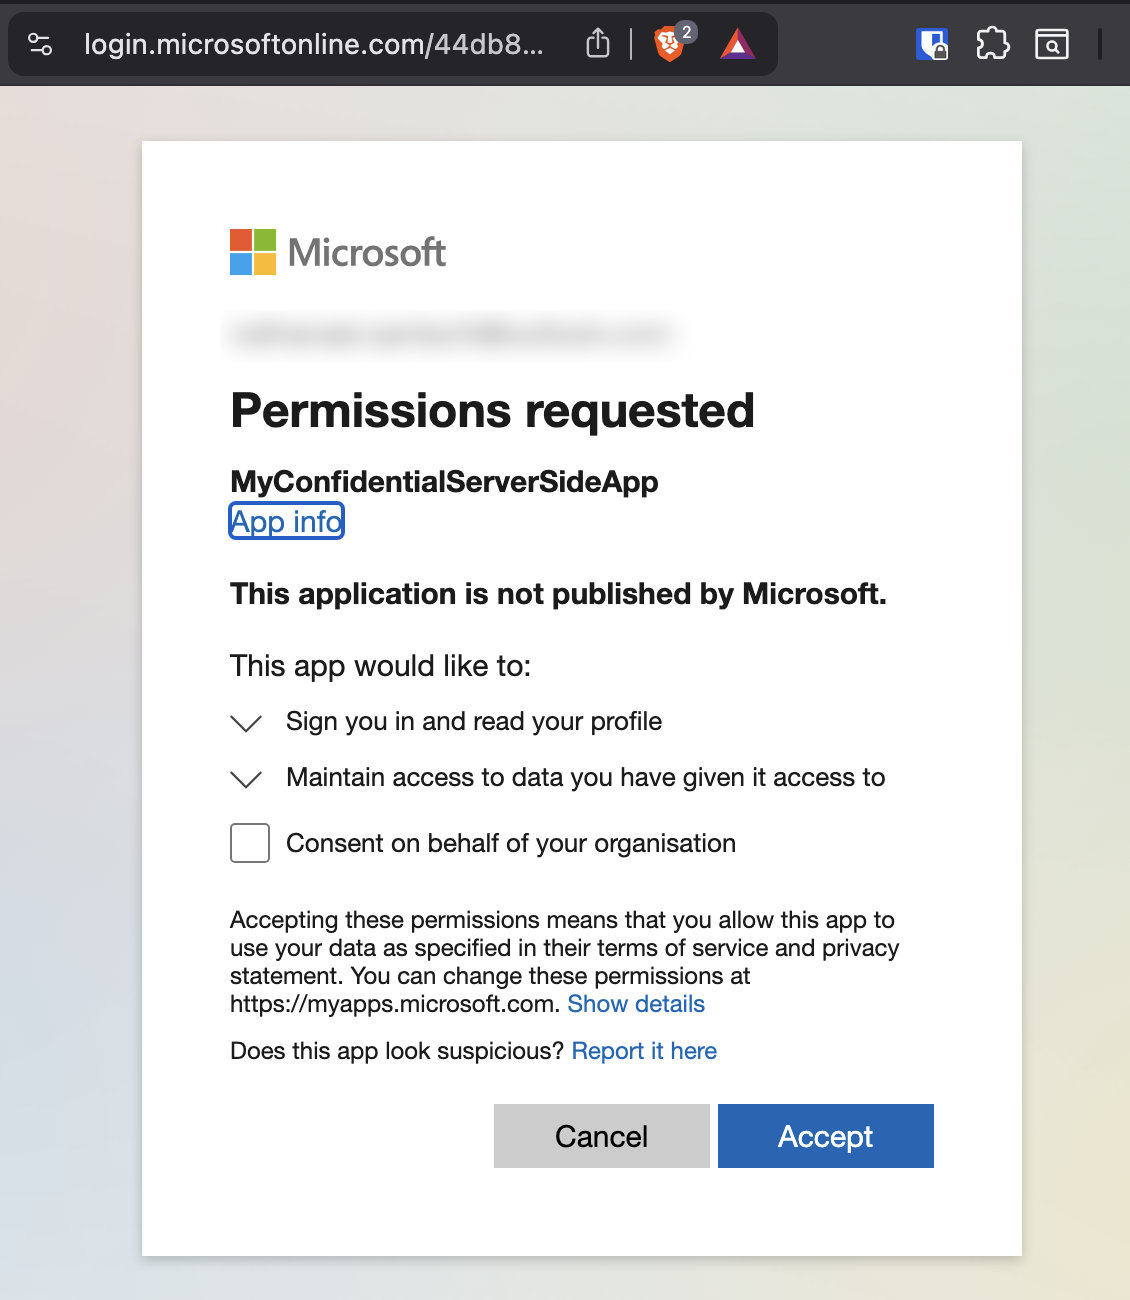Click the blurred account email above the heading
Viewport: 1130px width, 1300px height.
point(450,334)
